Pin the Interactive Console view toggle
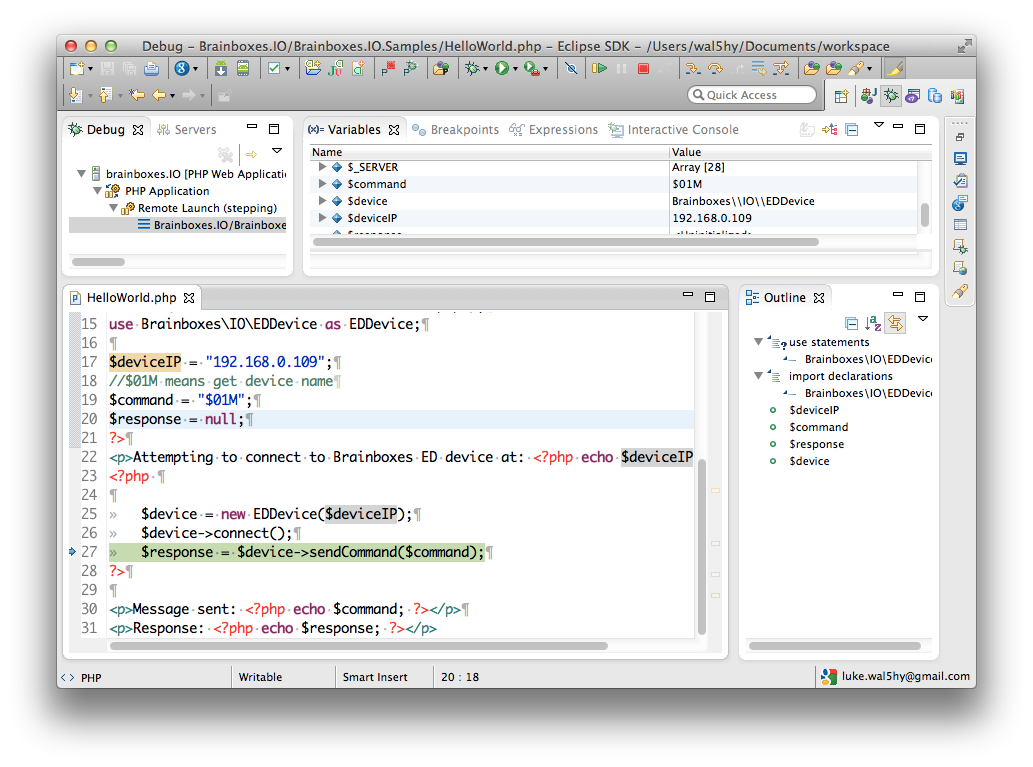 (x=806, y=129)
